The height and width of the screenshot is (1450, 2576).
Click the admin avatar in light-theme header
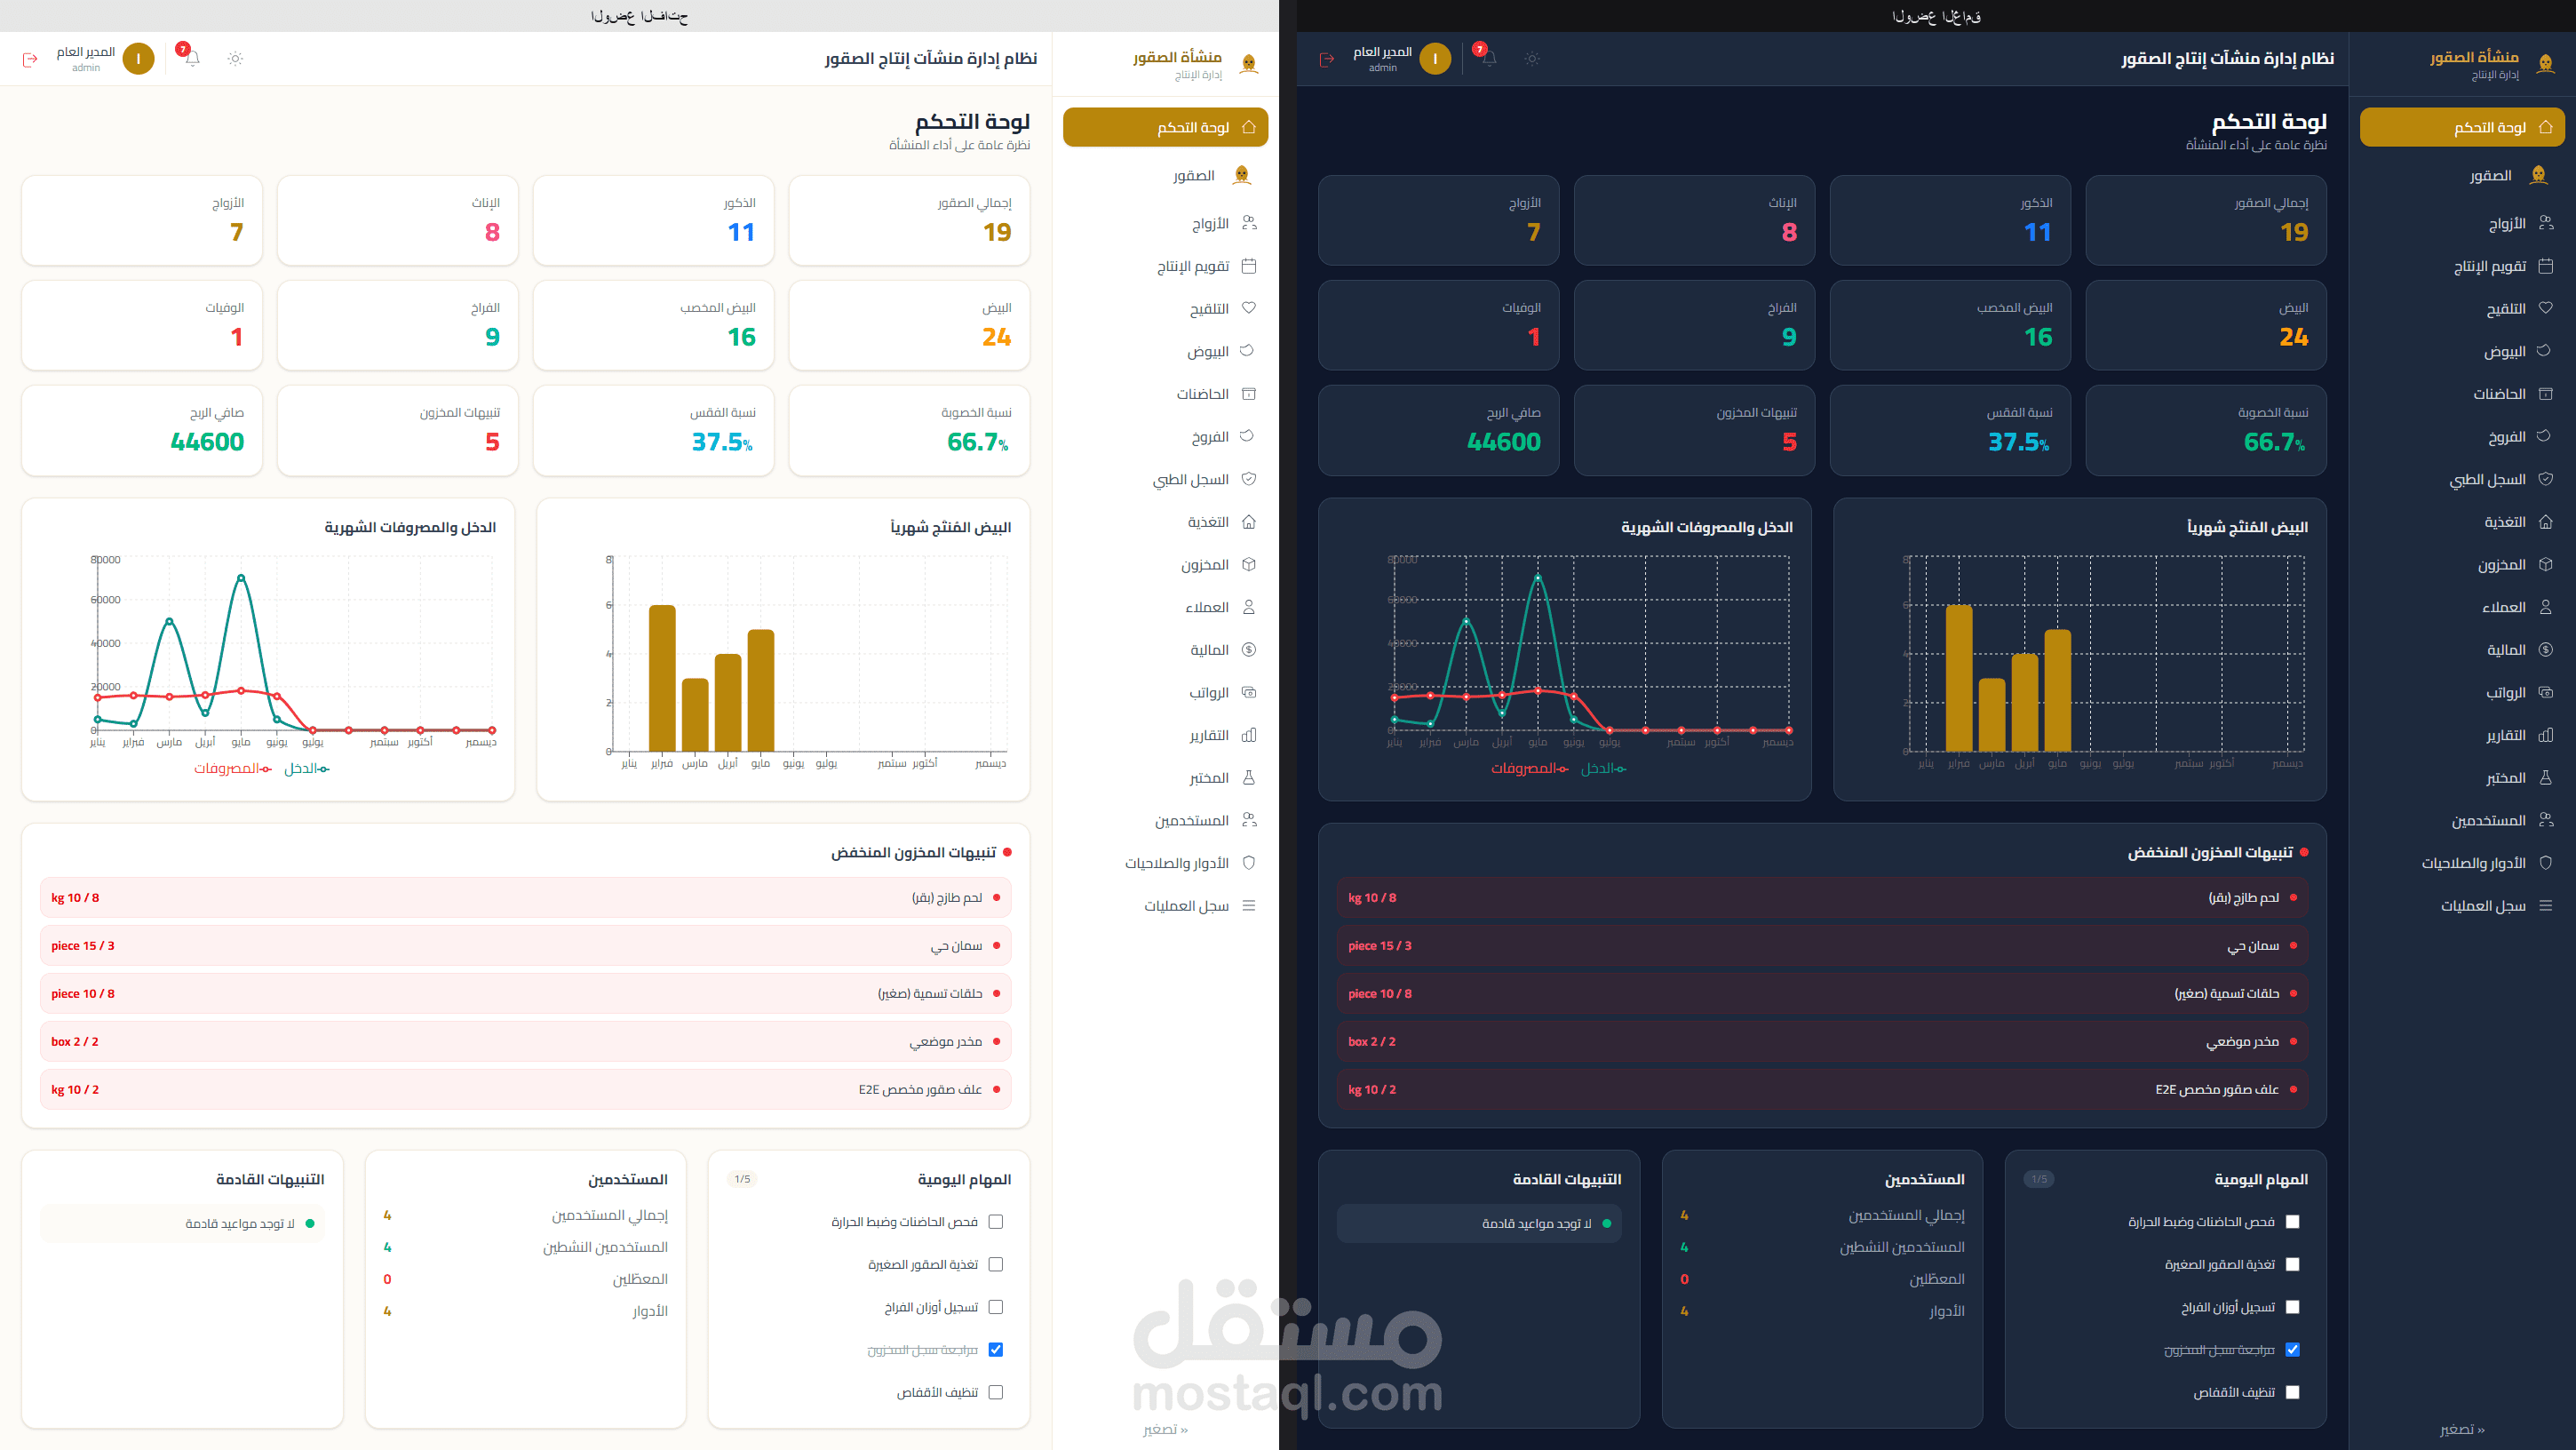[x=138, y=58]
